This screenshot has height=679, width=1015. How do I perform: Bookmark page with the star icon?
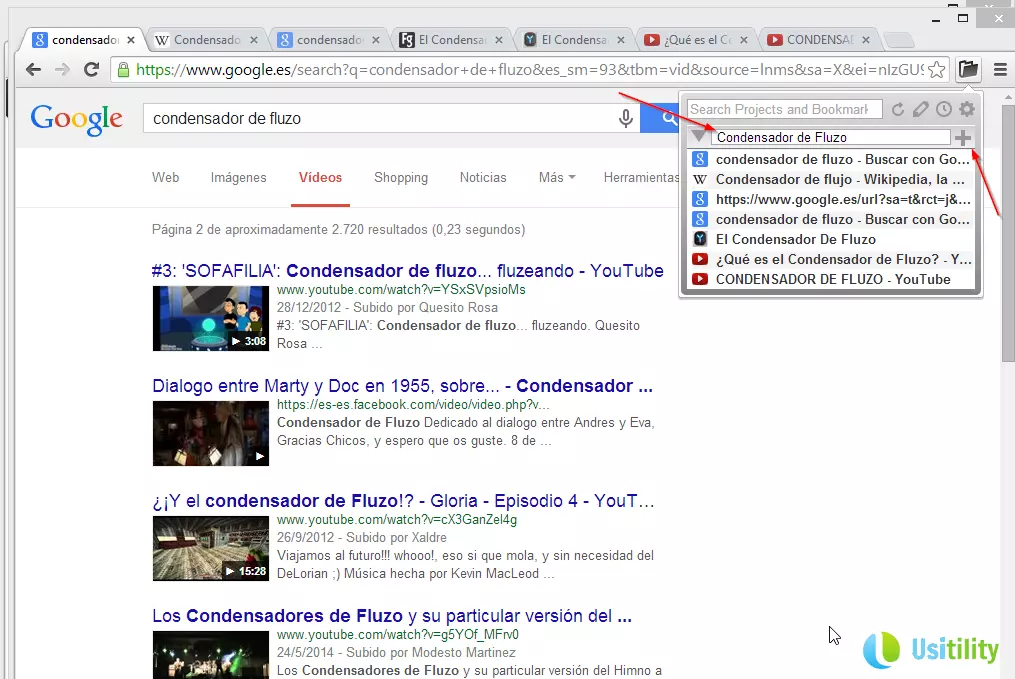(x=936, y=70)
